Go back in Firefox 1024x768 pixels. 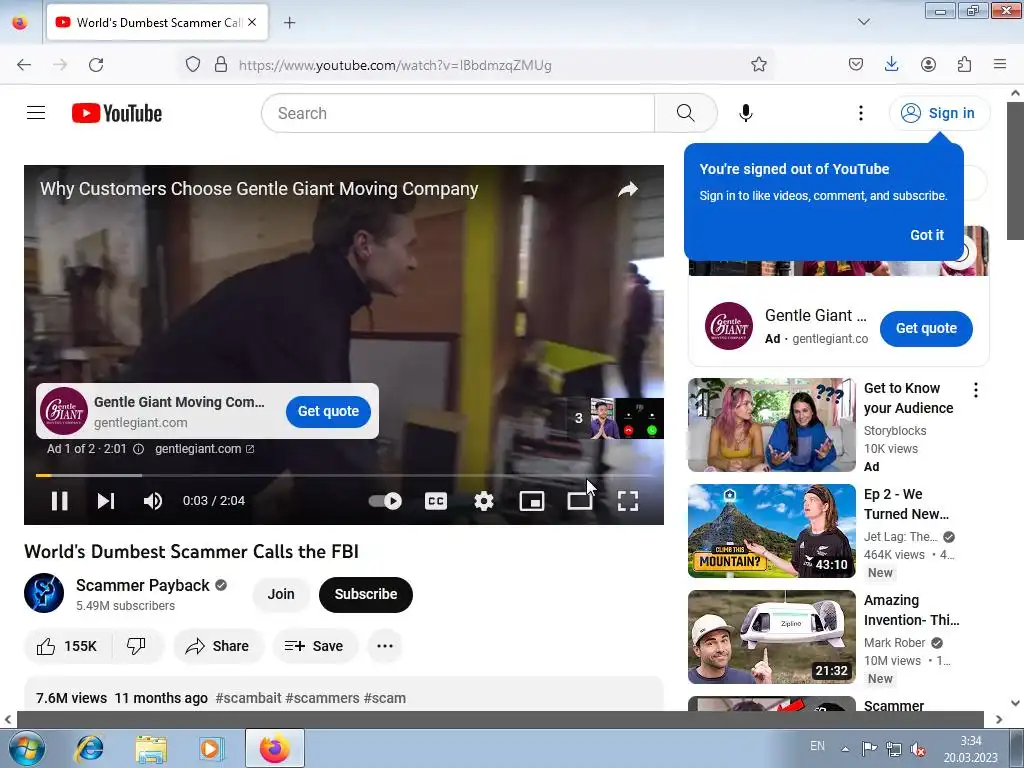[x=24, y=65]
